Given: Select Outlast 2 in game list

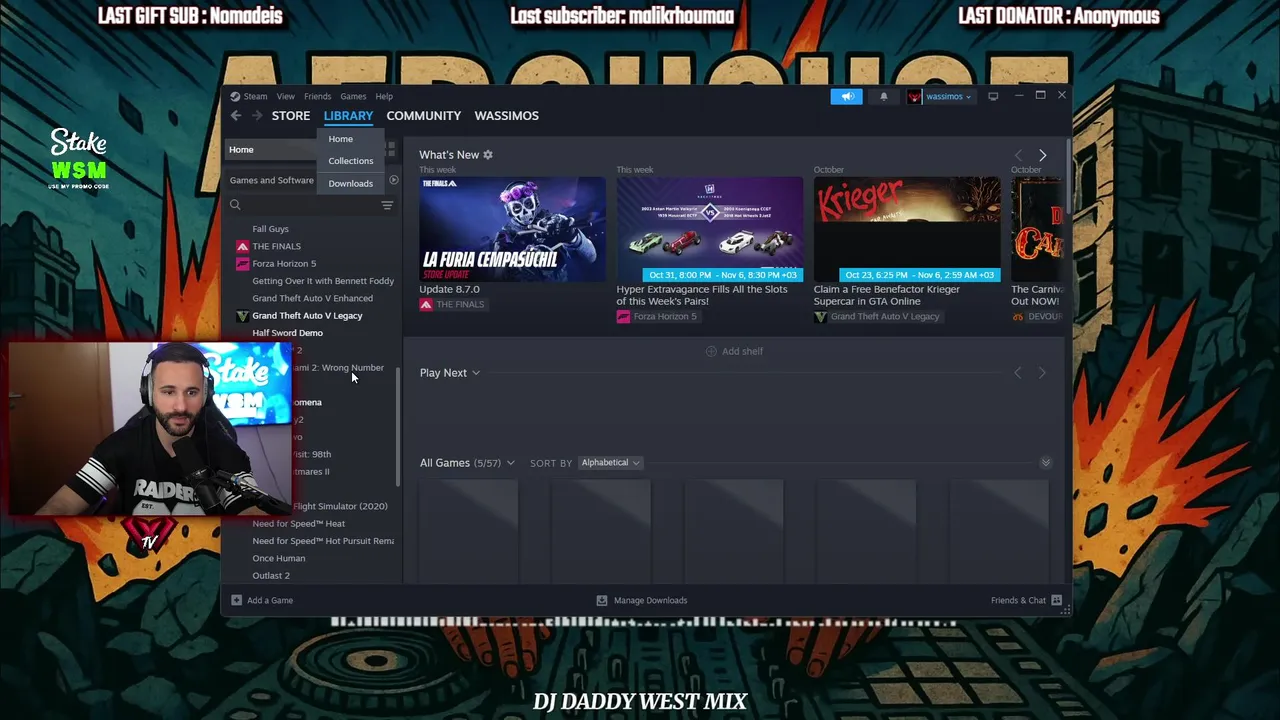Looking at the screenshot, I should (x=271, y=576).
